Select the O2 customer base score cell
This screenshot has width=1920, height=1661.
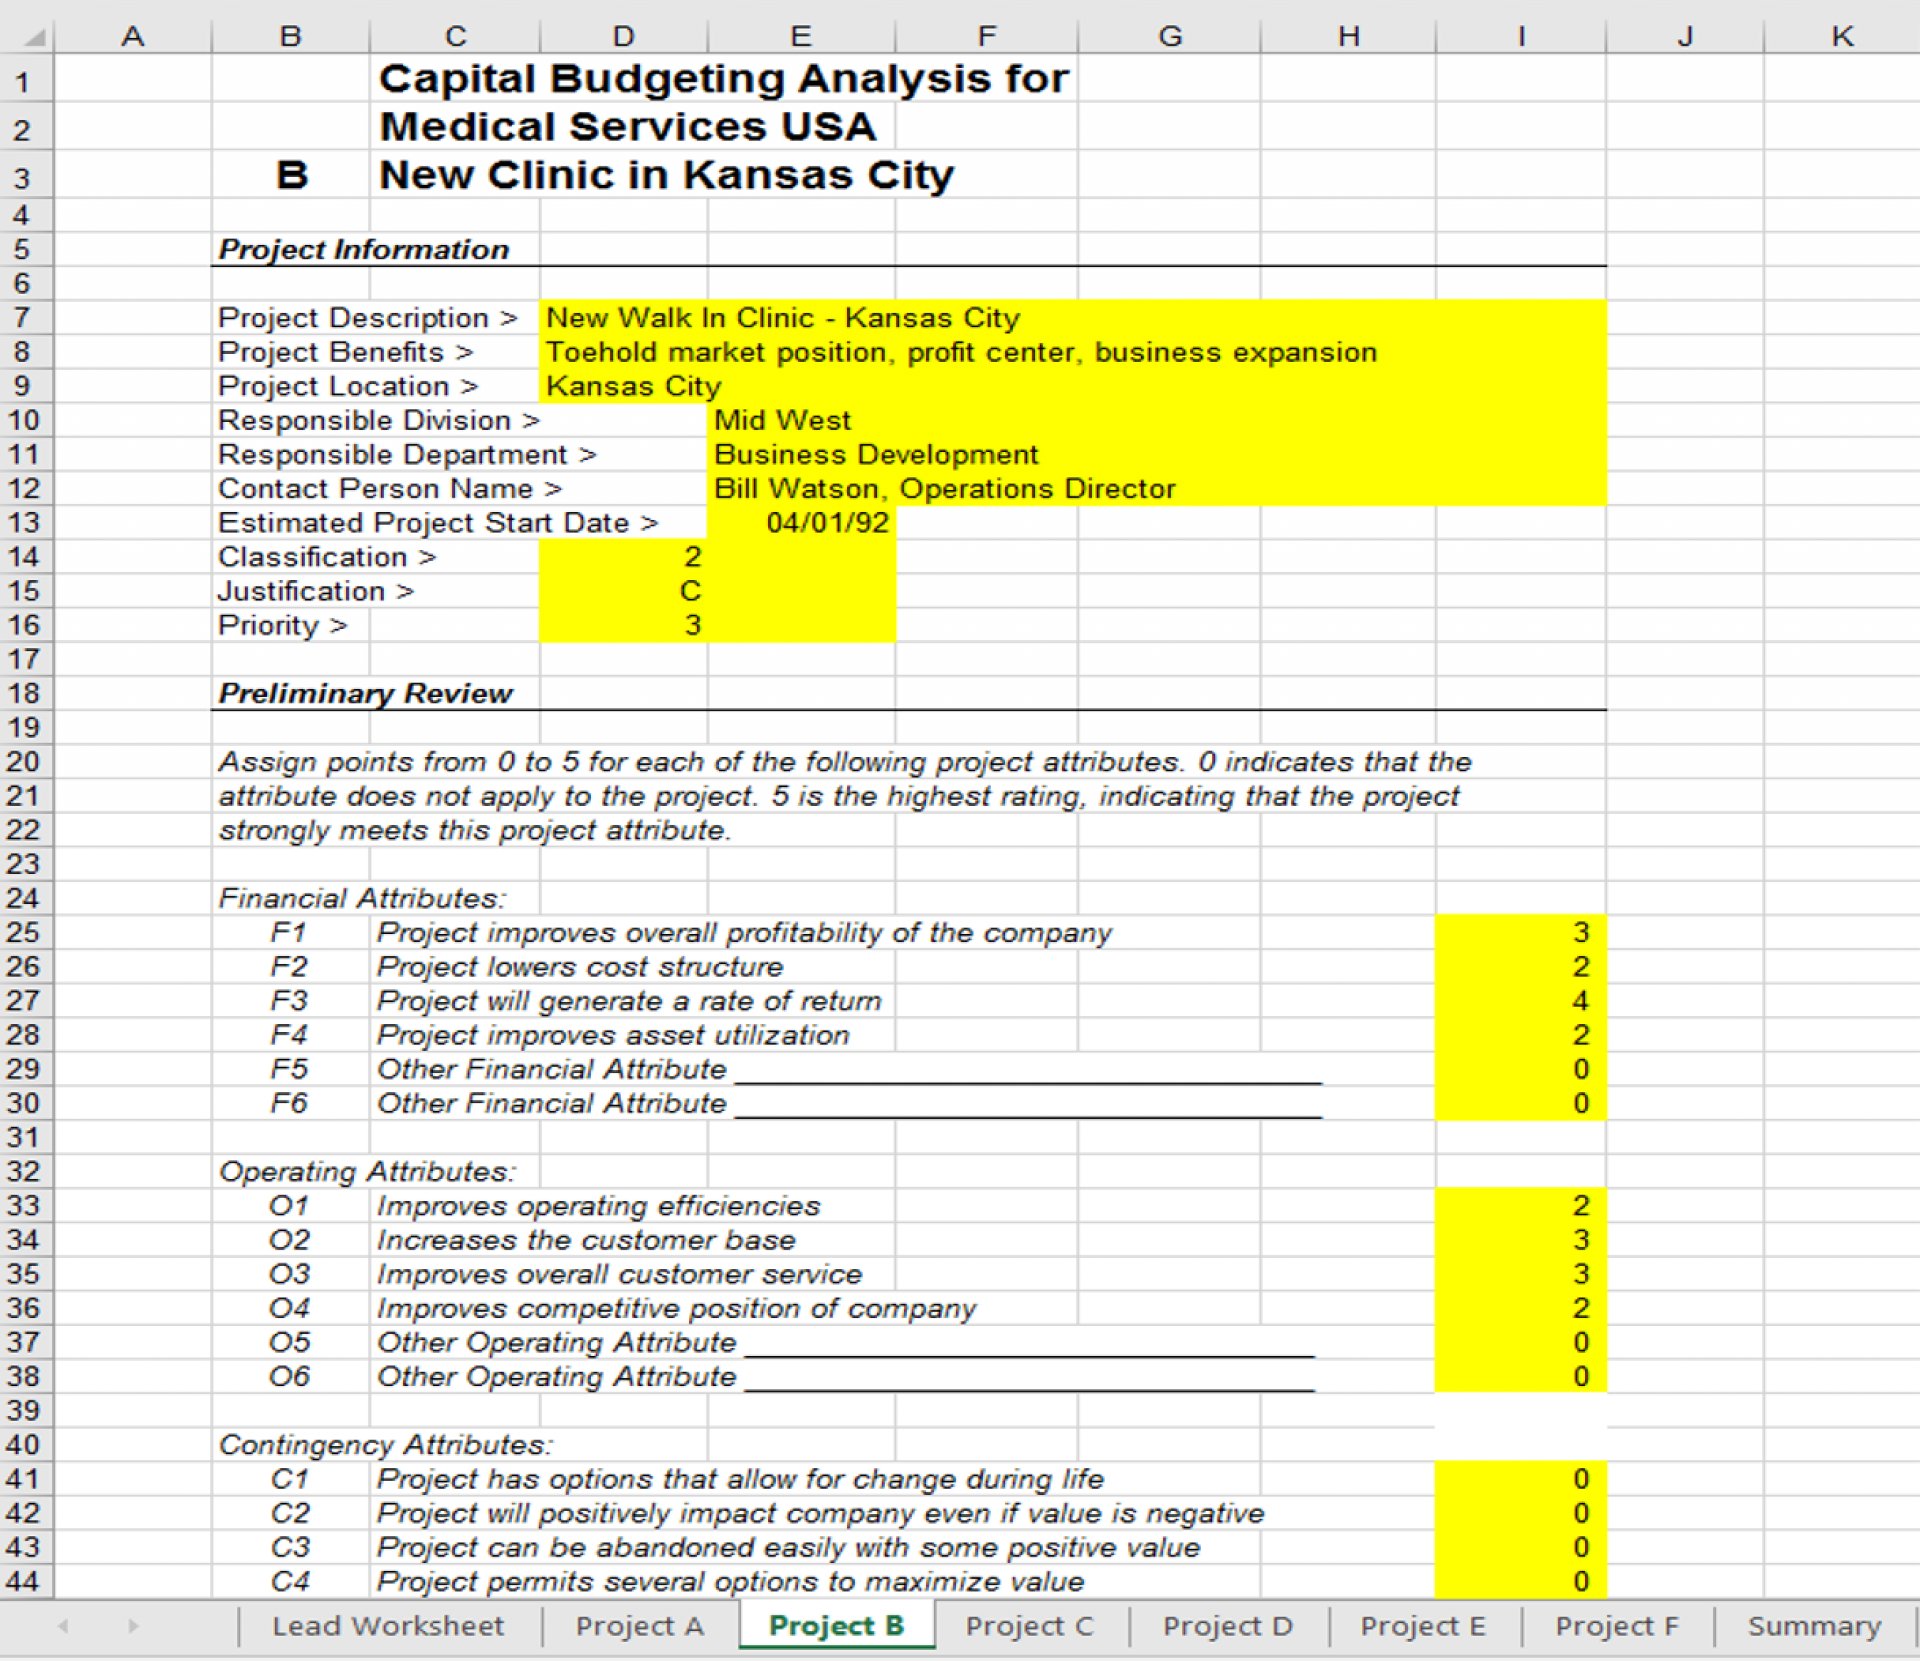point(1520,1240)
